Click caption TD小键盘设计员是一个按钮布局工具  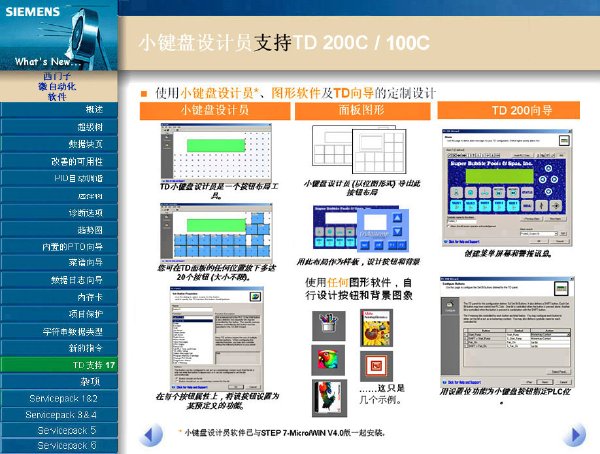coord(218,191)
